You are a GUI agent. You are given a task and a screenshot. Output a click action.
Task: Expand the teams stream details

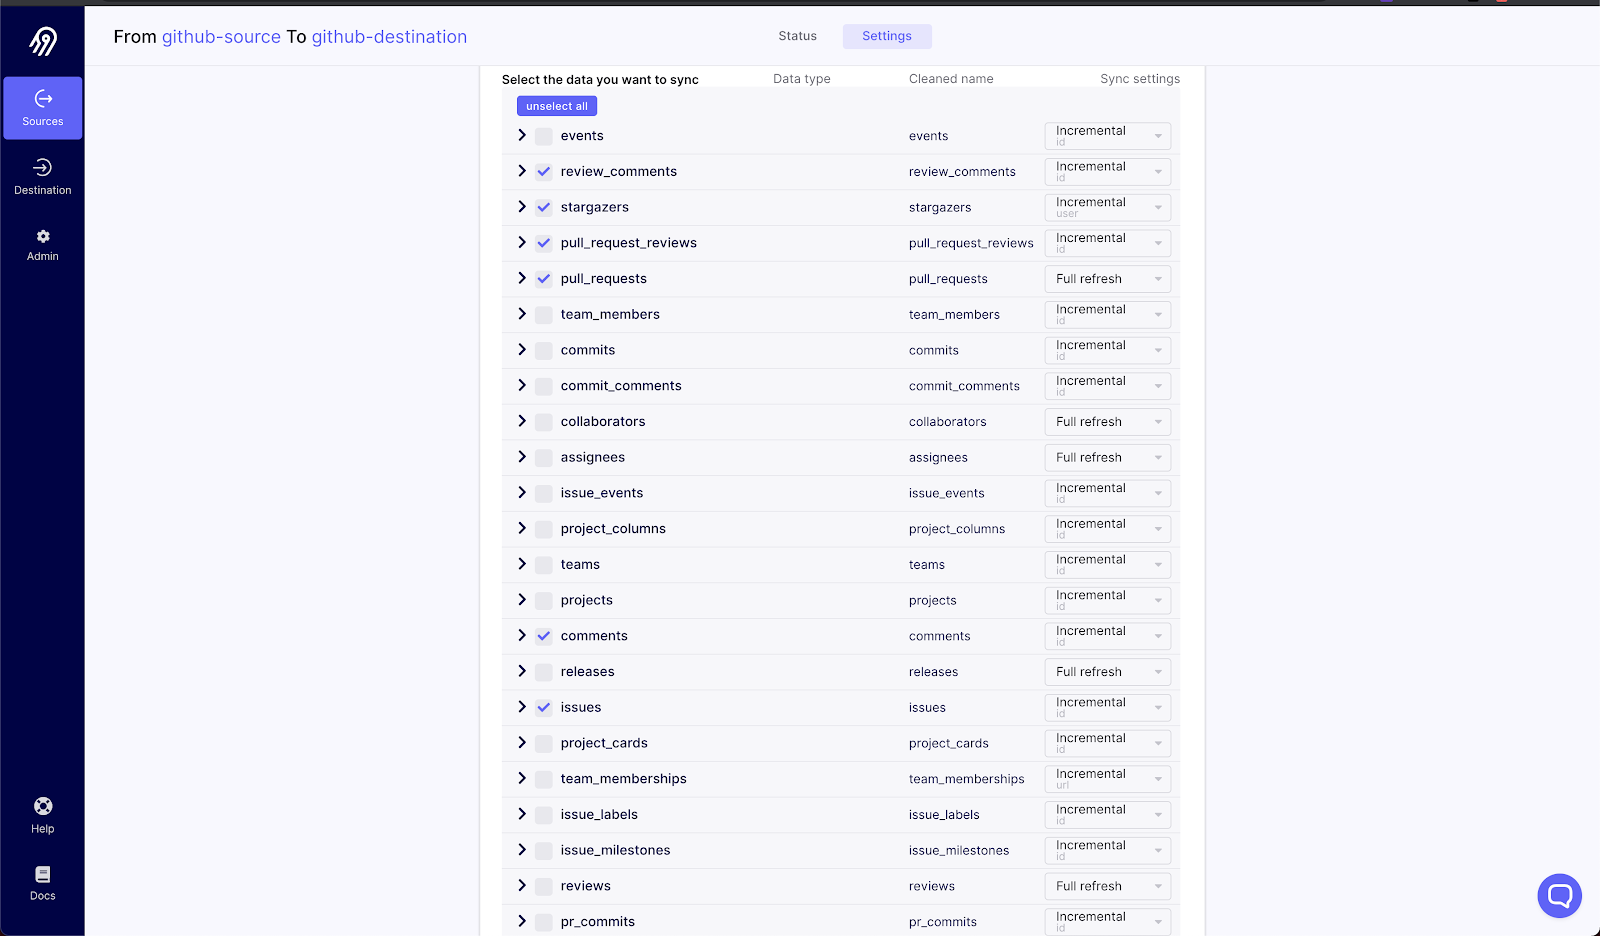coord(521,564)
